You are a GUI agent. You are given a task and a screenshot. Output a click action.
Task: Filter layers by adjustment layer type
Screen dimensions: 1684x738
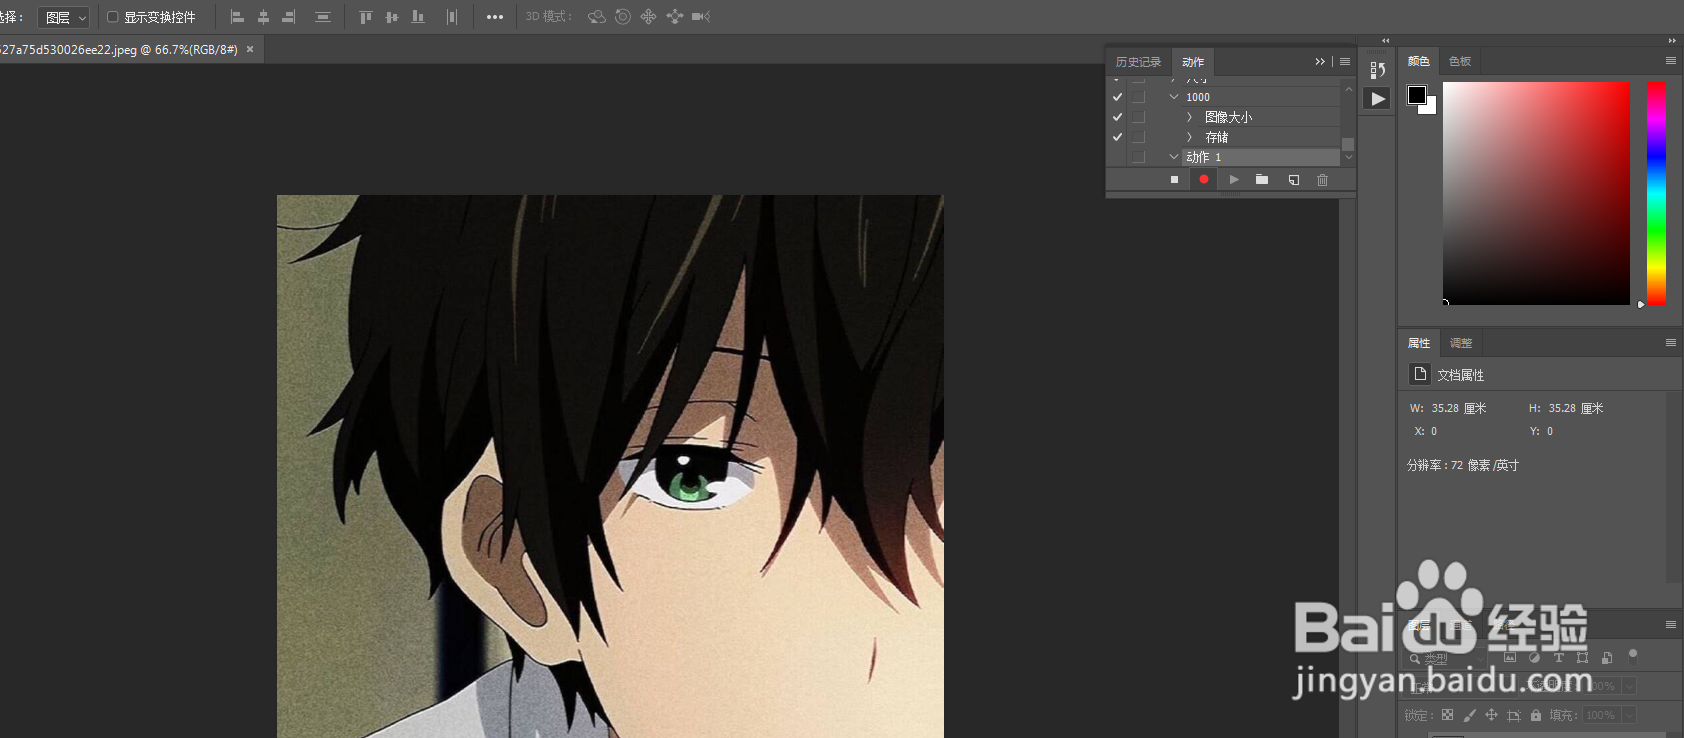coord(1534,658)
